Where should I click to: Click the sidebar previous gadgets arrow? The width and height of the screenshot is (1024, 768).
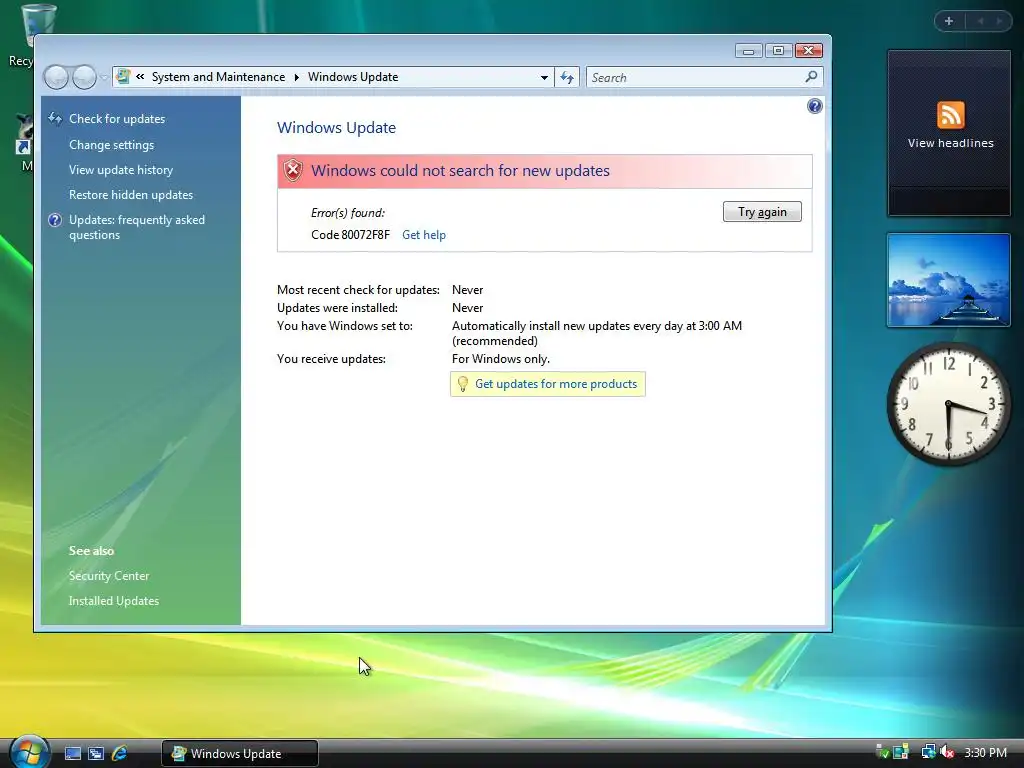click(x=980, y=21)
